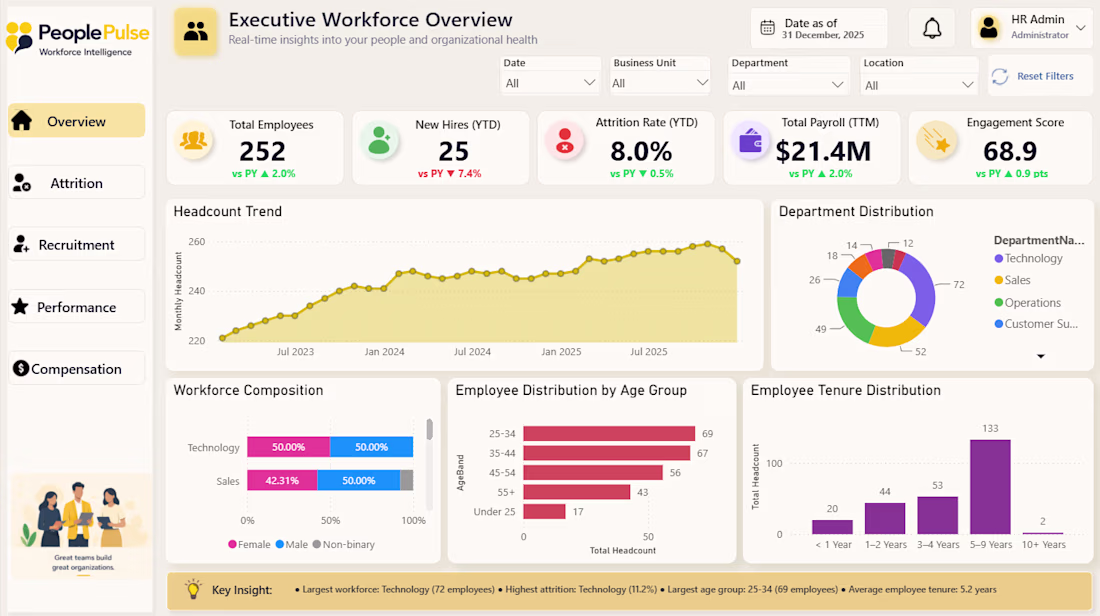The image size is (1100, 616).
Task: Click the Attrition Rate red person icon
Action: [565, 140]
